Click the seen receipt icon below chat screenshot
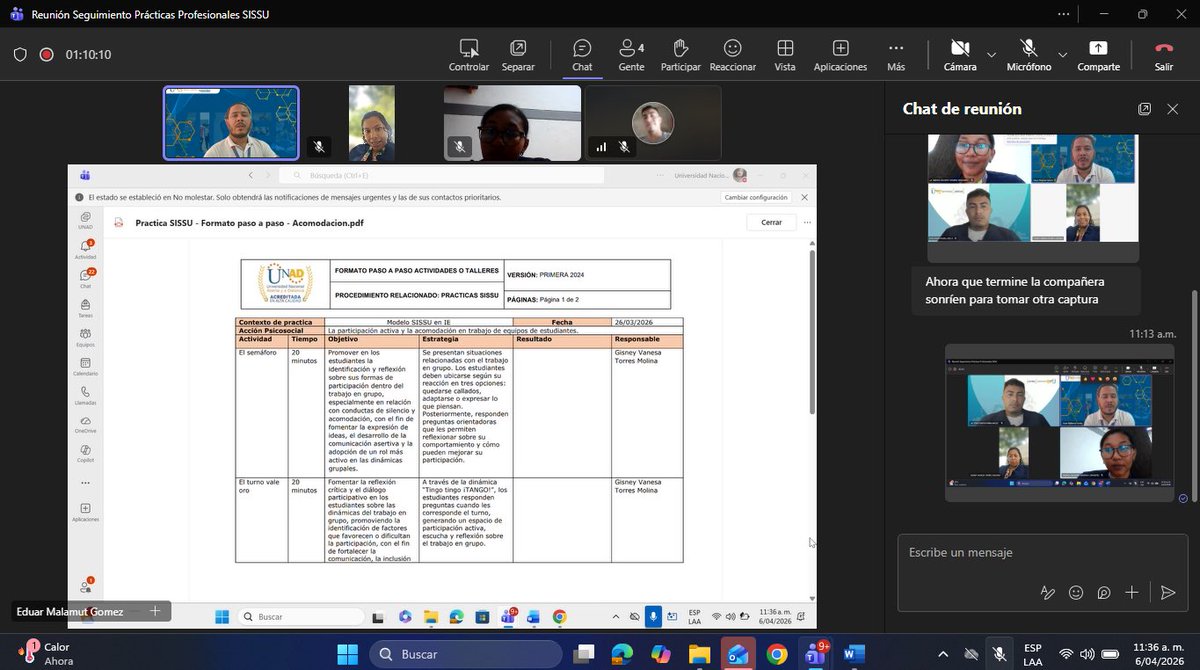The width and height of the screenshot is (1200, 670). click(1183, 498)
